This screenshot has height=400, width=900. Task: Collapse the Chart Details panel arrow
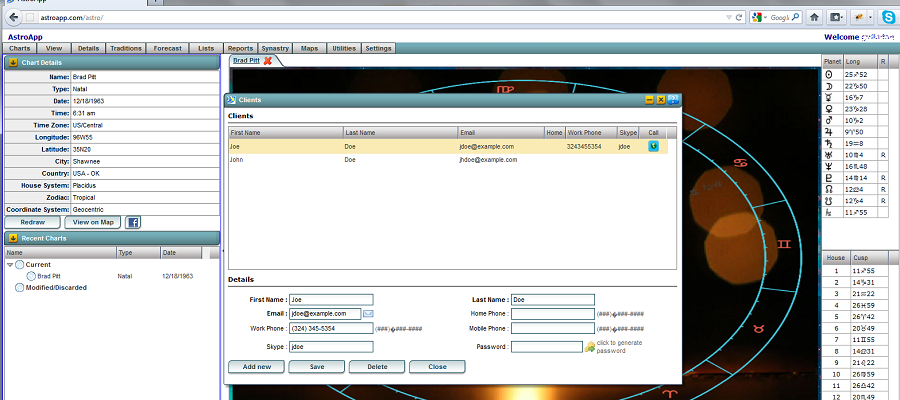[12, 62]
